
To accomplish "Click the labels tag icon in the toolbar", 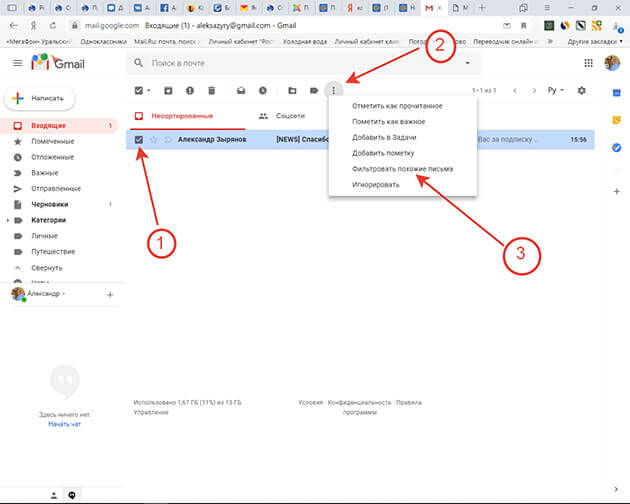I will click(313, 91).
